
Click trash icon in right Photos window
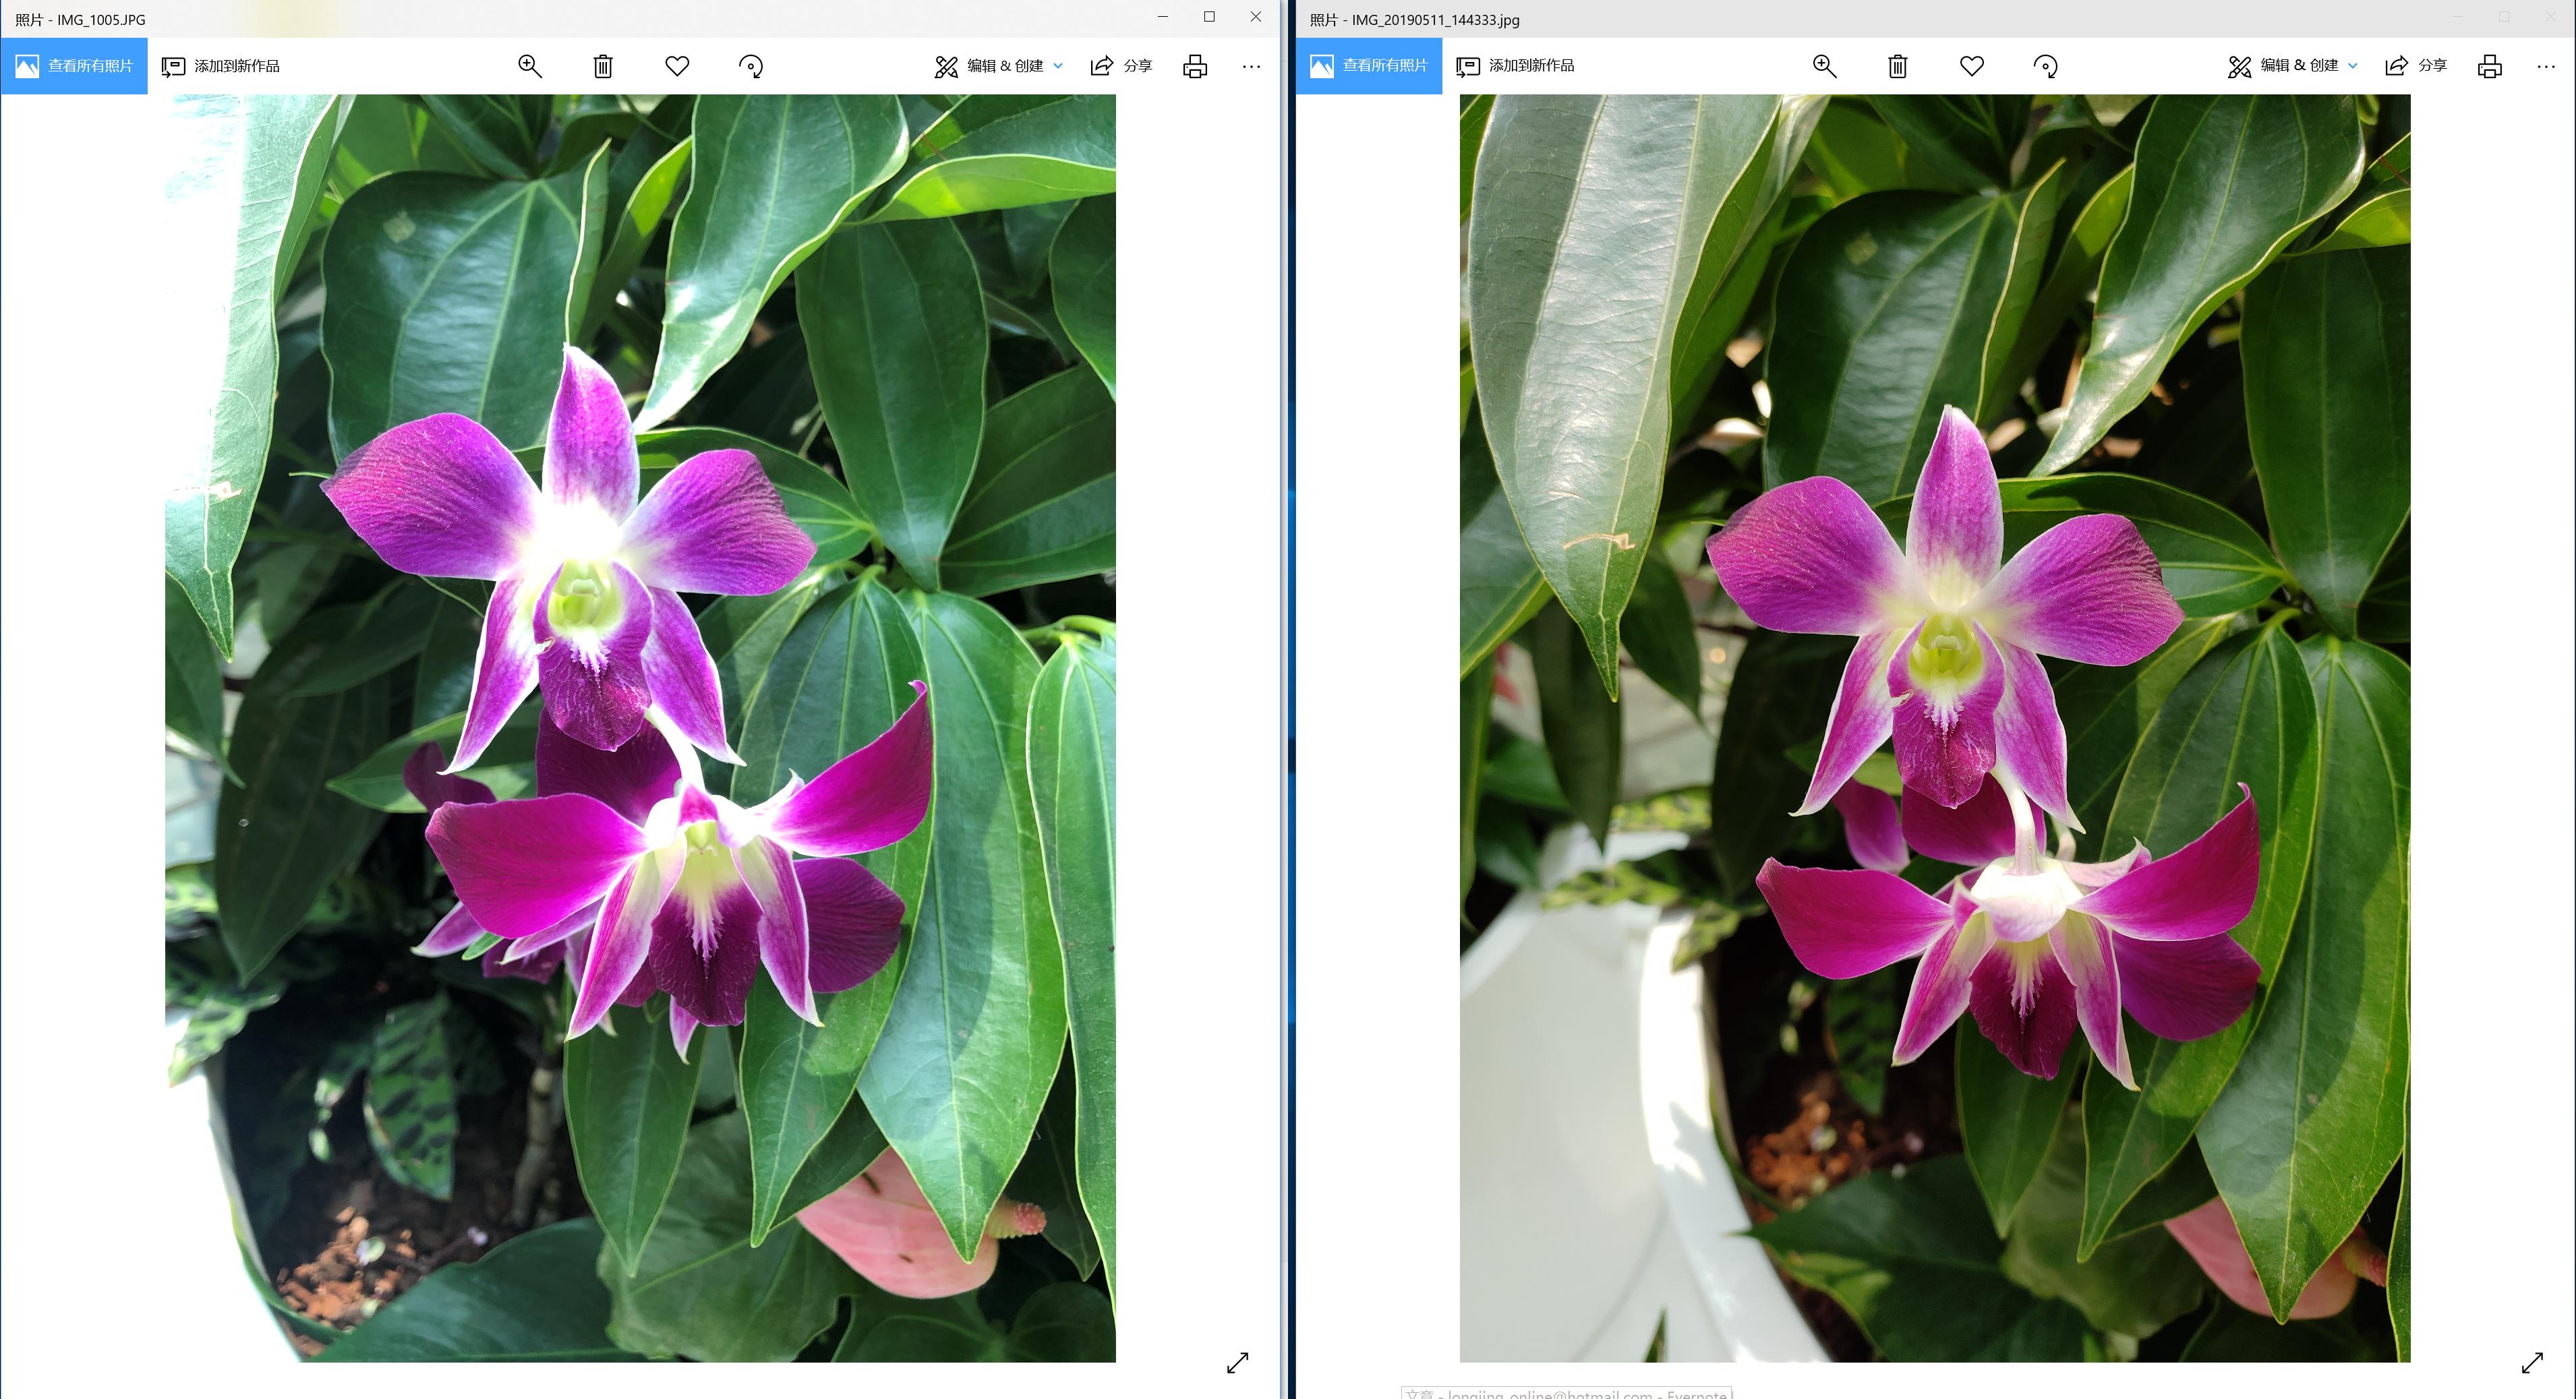click(1897, 66)
